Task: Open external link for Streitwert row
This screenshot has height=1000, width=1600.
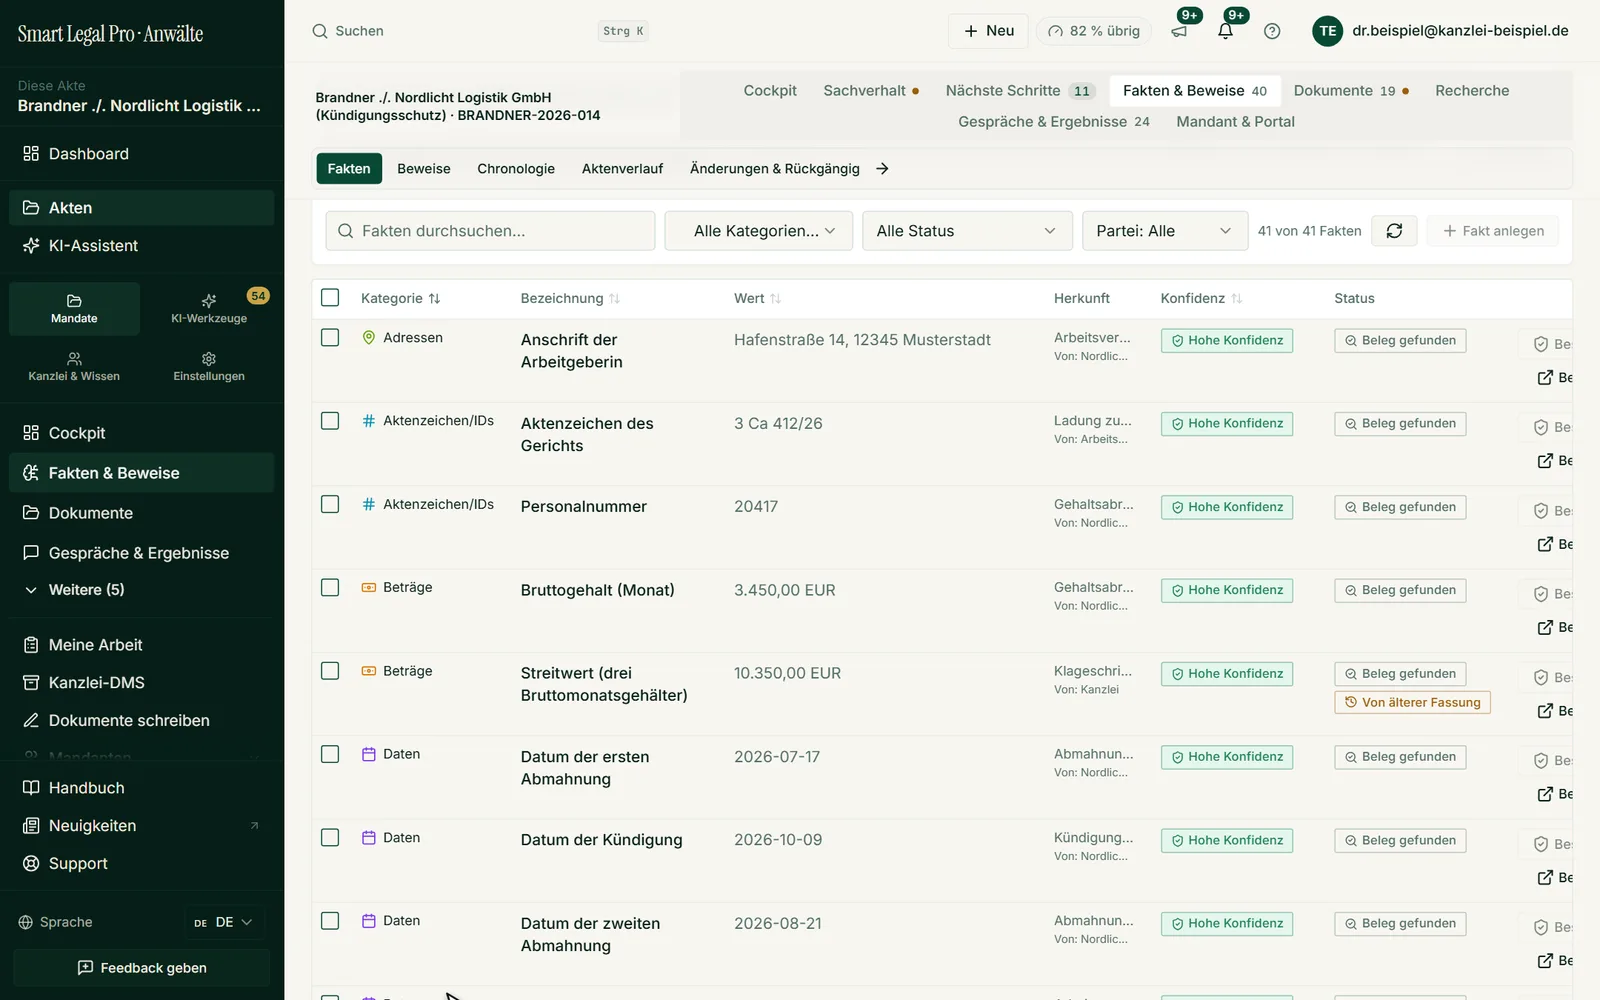Action: tap(1545, 711)
